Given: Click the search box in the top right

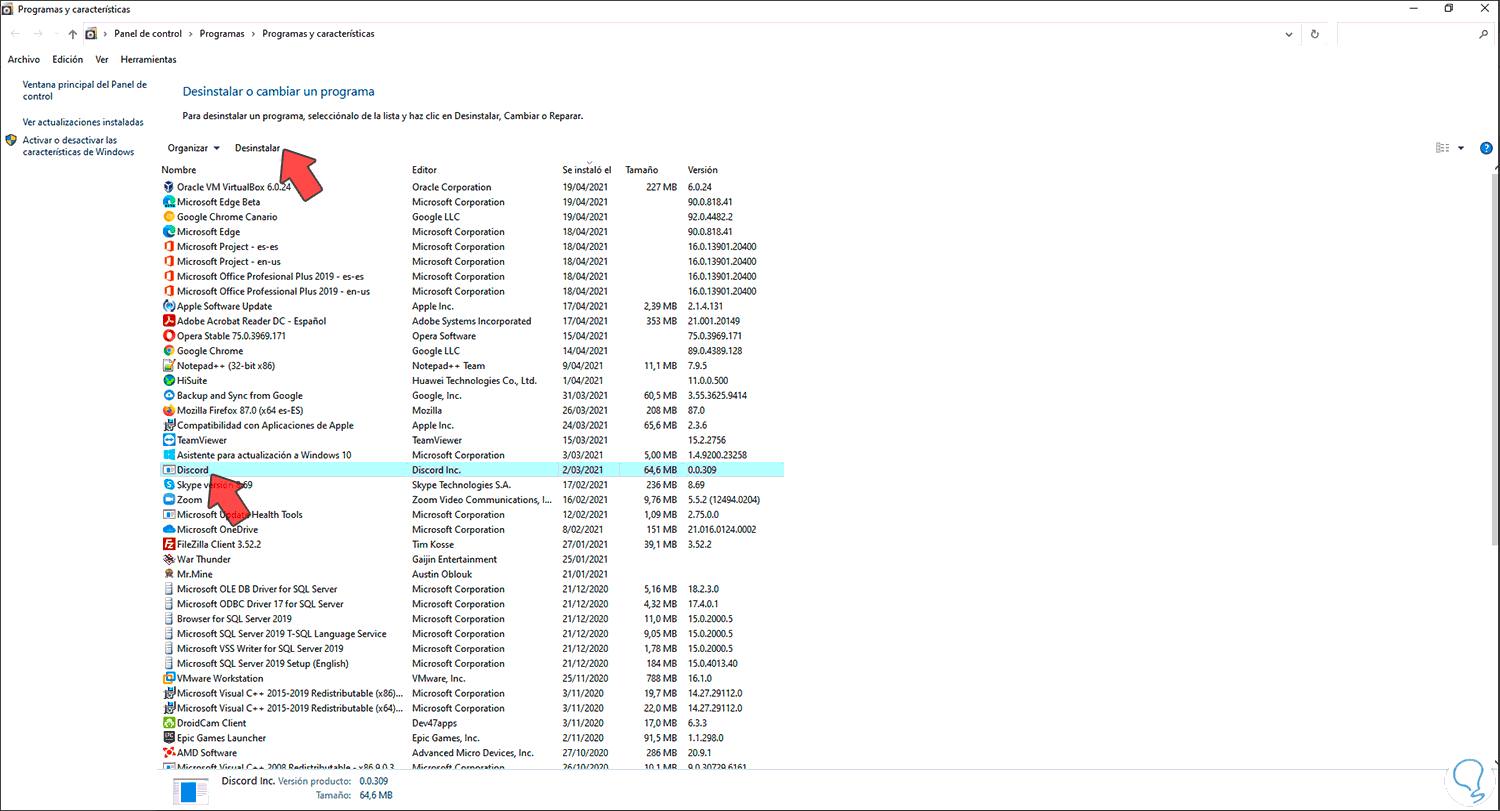Looking at the screenshot, I should pos(1415,34).
